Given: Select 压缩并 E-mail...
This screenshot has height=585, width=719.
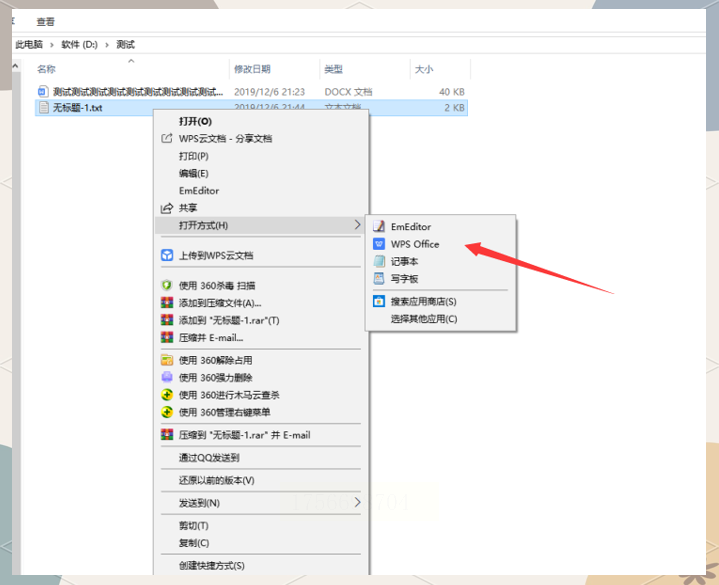Looking at the screenshot, I should [x=211, y=338].
